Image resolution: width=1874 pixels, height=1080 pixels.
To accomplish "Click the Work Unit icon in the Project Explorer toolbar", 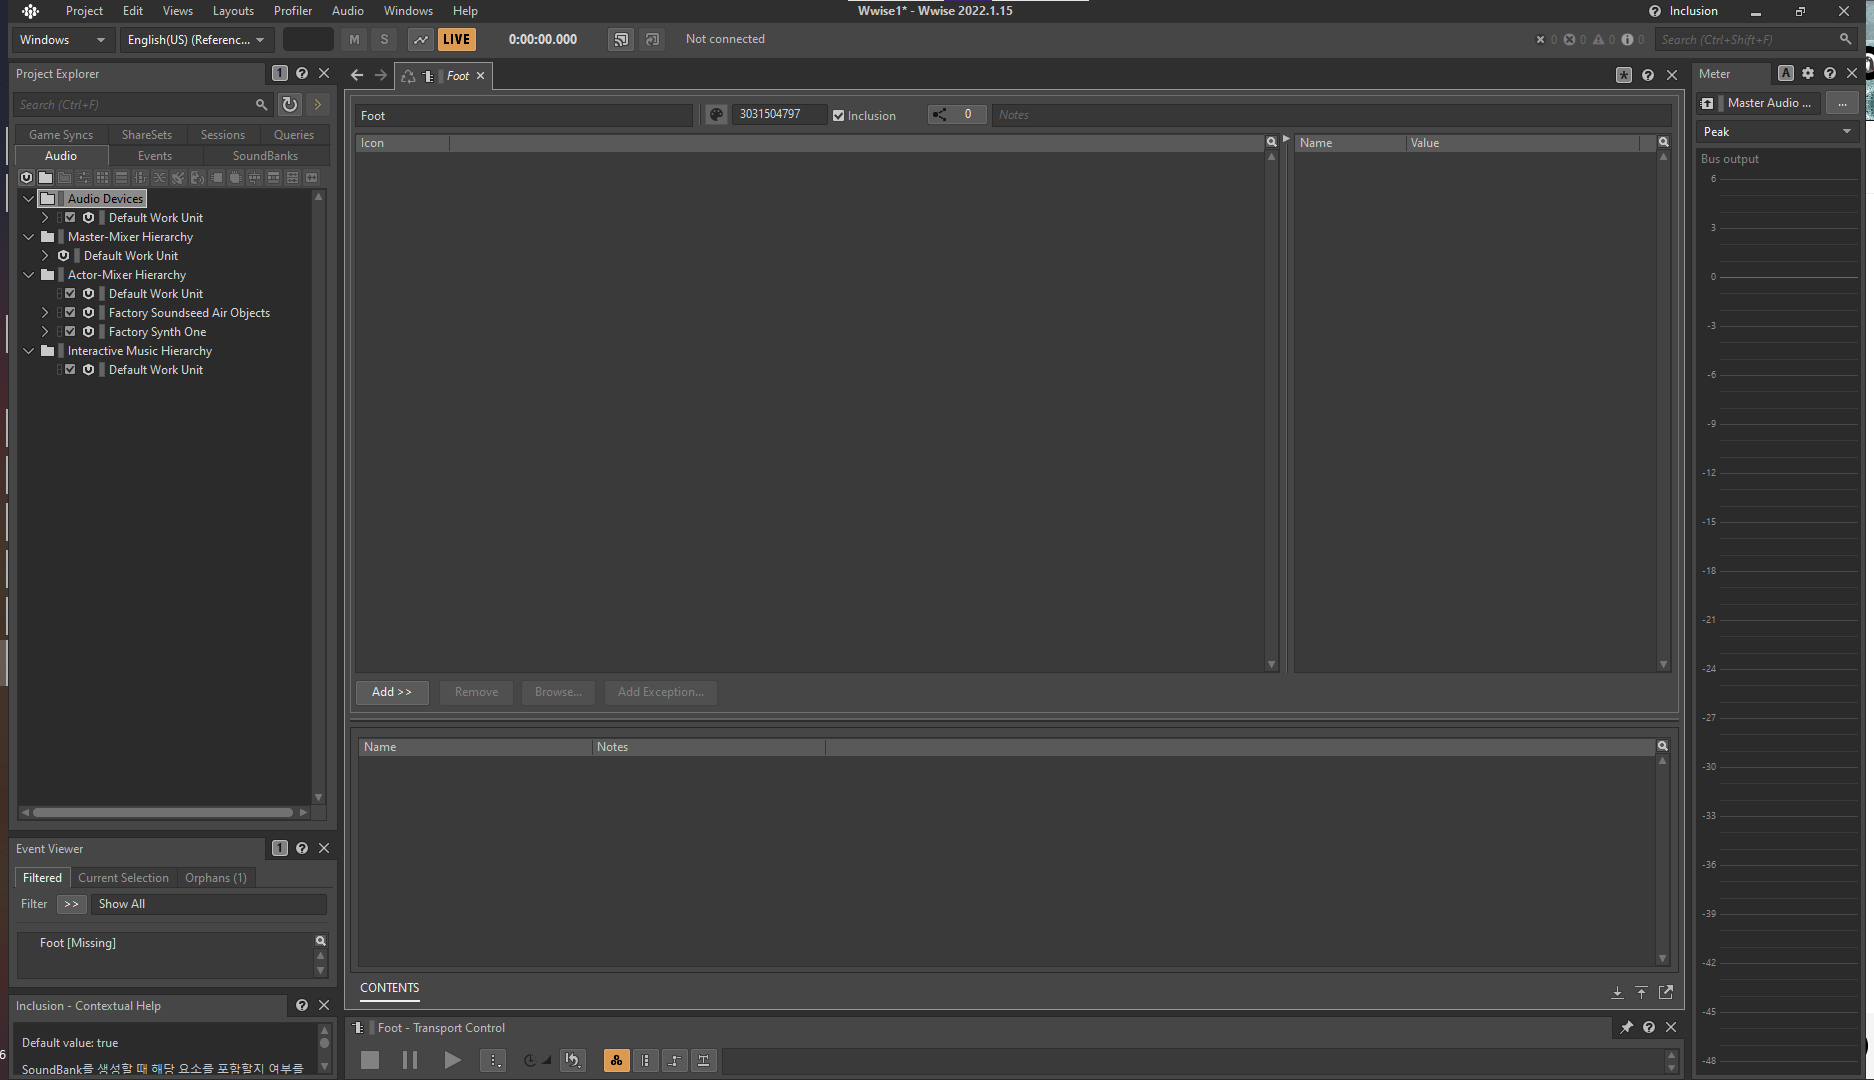I will [26, 177].
